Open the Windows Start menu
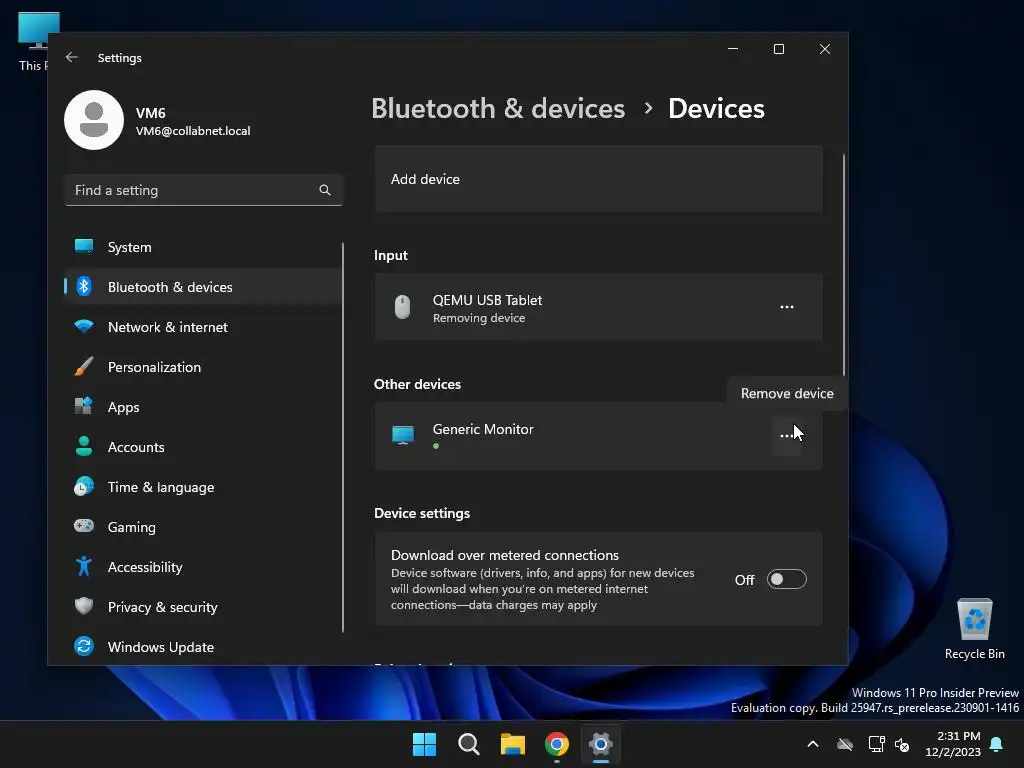 click(x=424, y=744)
